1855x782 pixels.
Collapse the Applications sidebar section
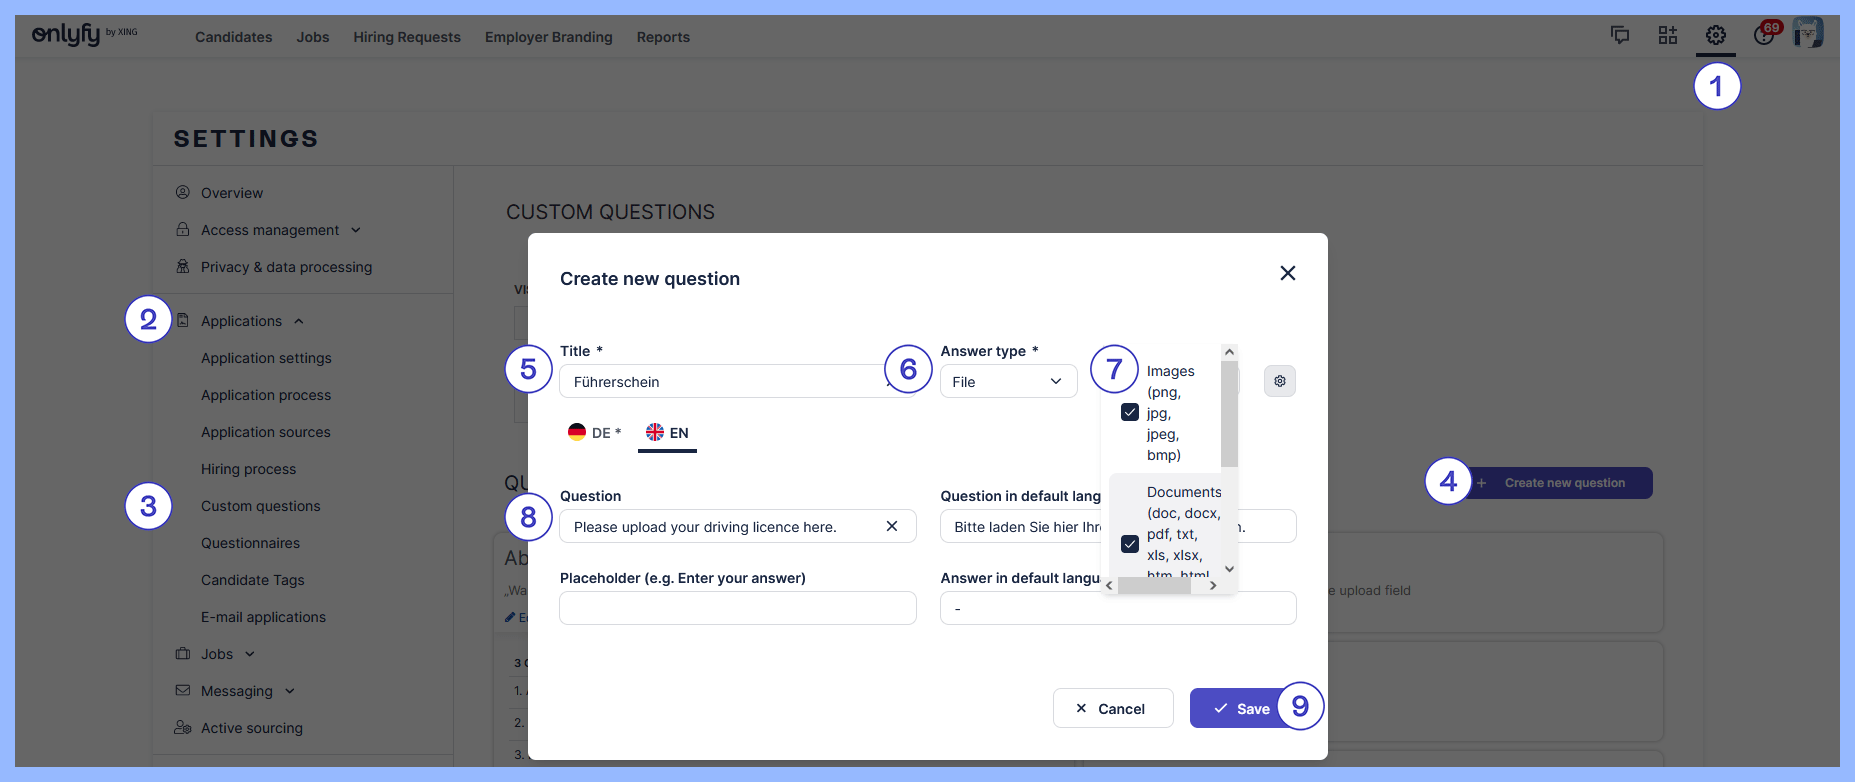(298, 321)
